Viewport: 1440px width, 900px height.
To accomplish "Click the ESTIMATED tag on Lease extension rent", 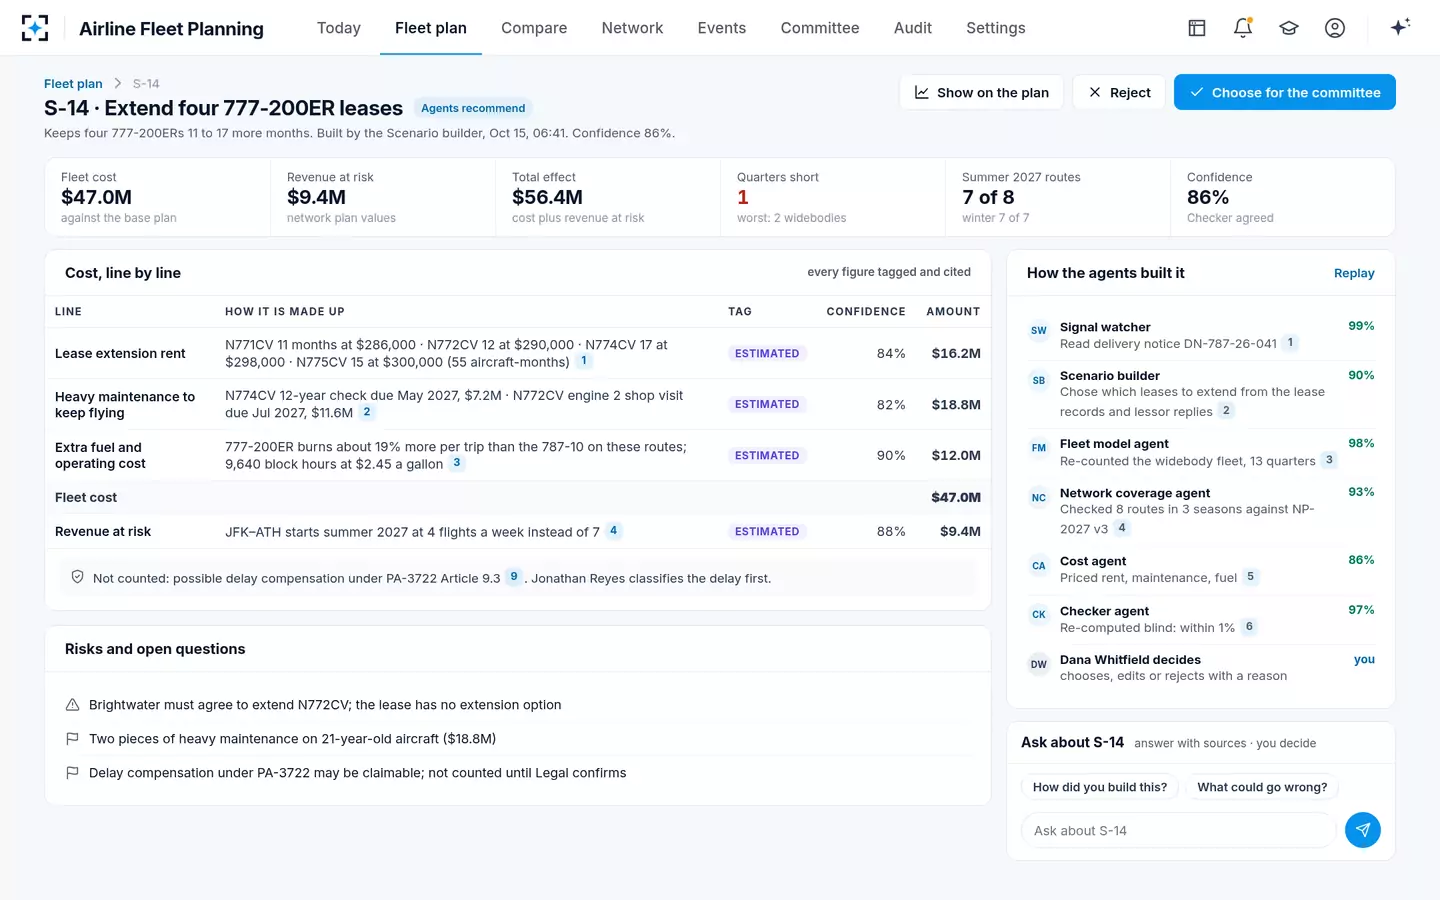I will coord(767,353).
